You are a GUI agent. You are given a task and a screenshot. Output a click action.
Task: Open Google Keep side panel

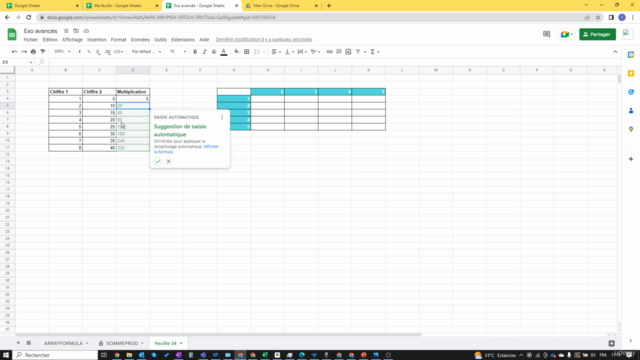coord(631,73)
